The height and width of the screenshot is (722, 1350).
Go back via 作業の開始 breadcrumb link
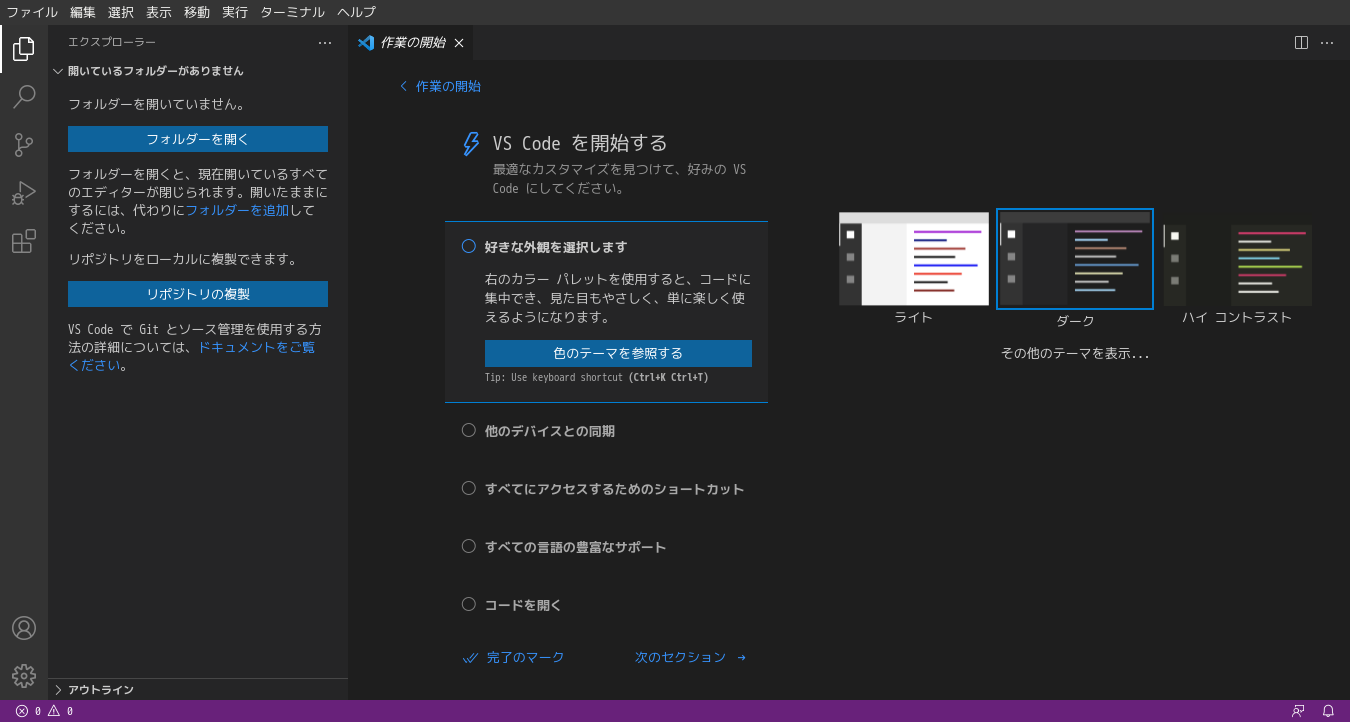click(440, 86)
